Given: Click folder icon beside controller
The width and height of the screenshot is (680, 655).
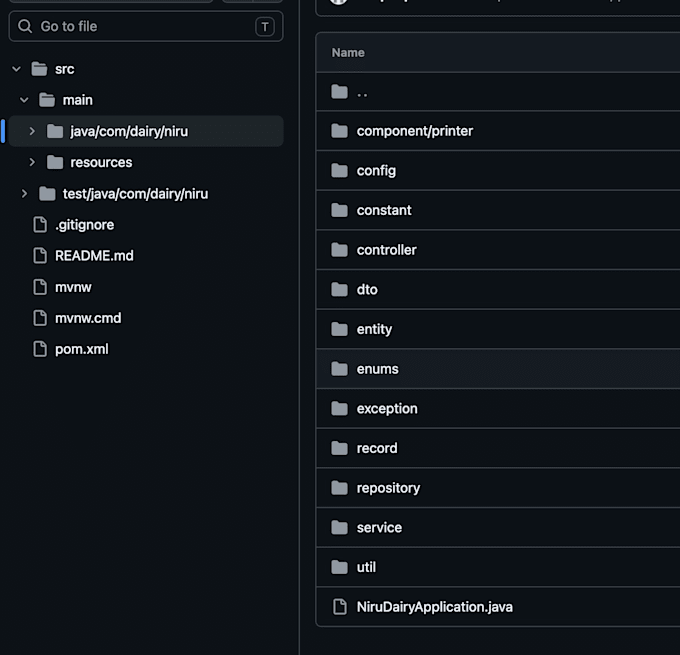Looking at the screenshot, I should tap(340, 250).
